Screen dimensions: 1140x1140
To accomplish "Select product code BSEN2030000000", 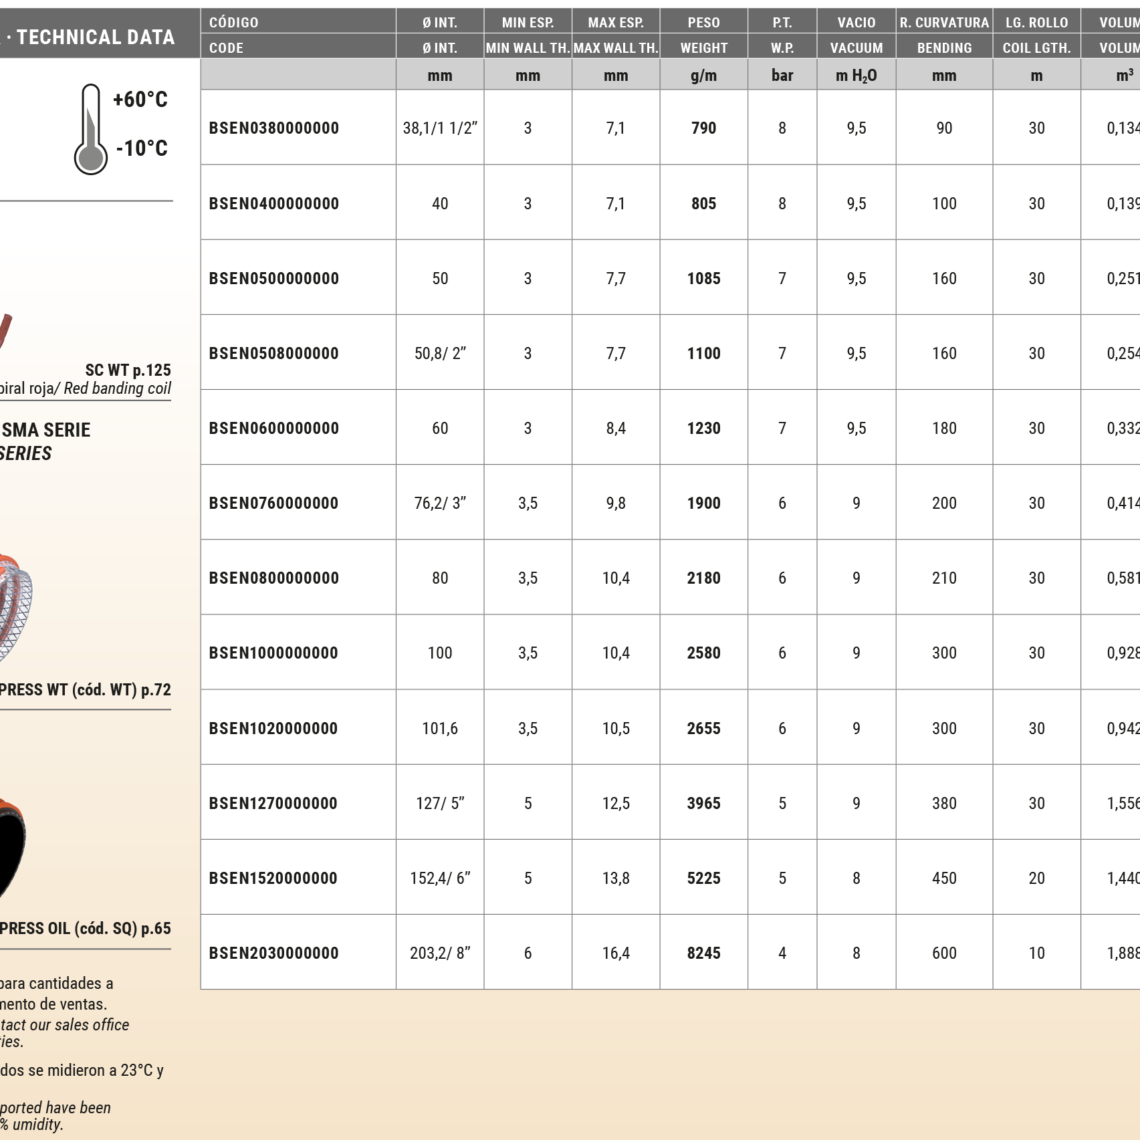I will coord(274,953).
